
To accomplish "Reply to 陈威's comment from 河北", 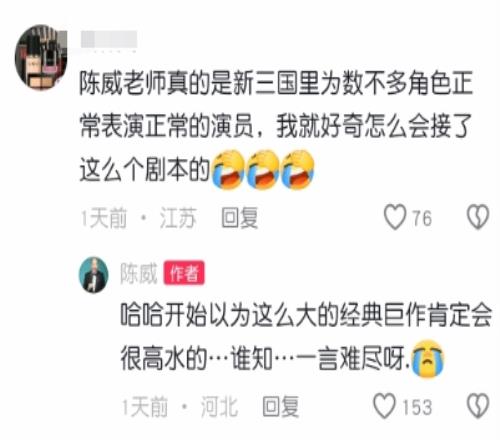I will pos(281,407).
